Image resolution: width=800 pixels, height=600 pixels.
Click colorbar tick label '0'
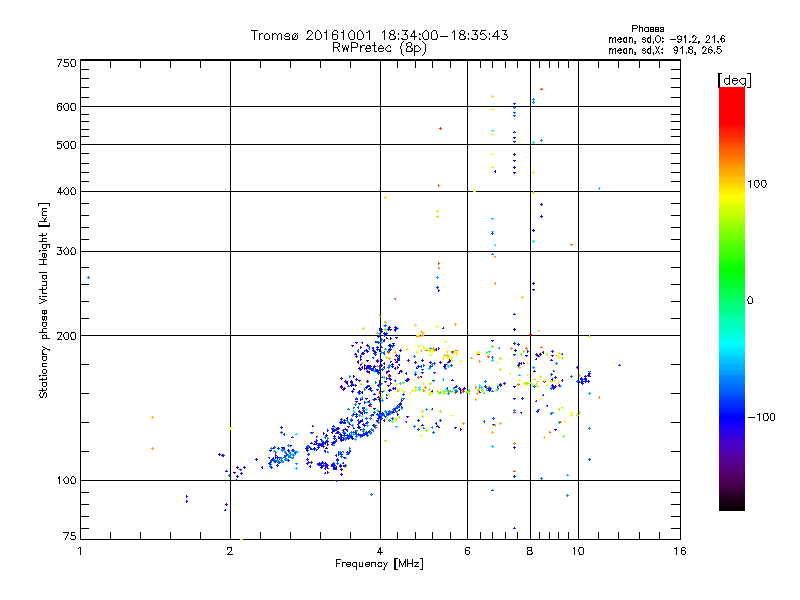coord(750,301)
